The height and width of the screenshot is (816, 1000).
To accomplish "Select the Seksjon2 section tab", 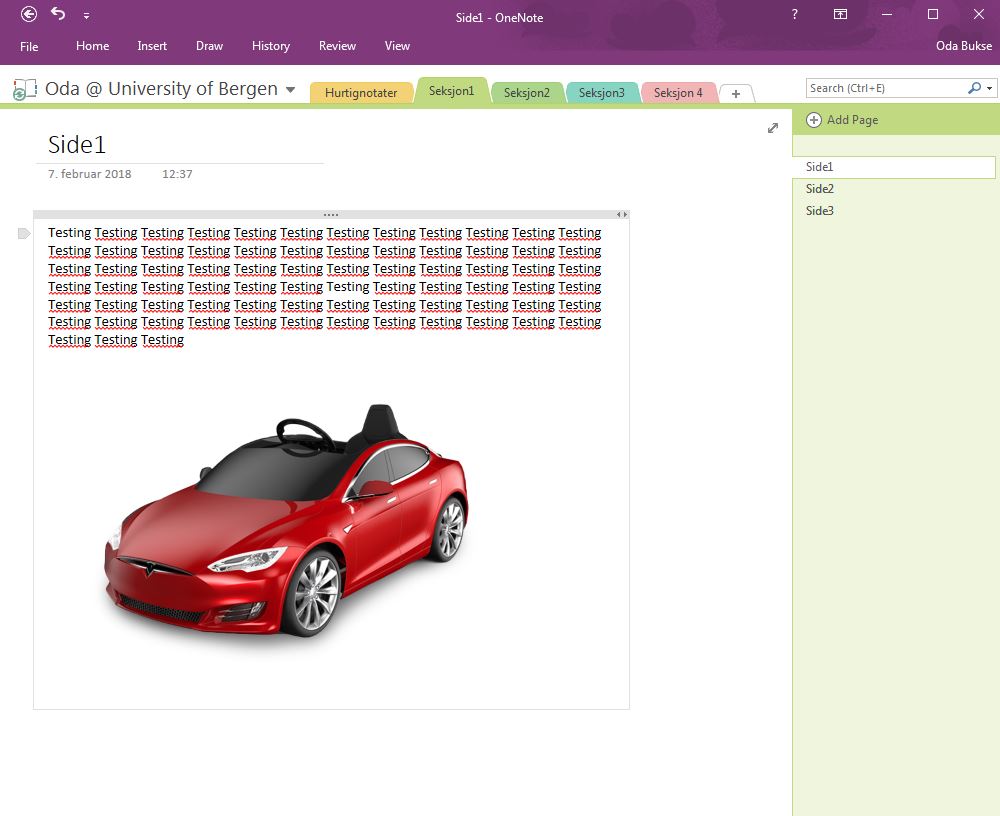I will click(x=527, y=93).
